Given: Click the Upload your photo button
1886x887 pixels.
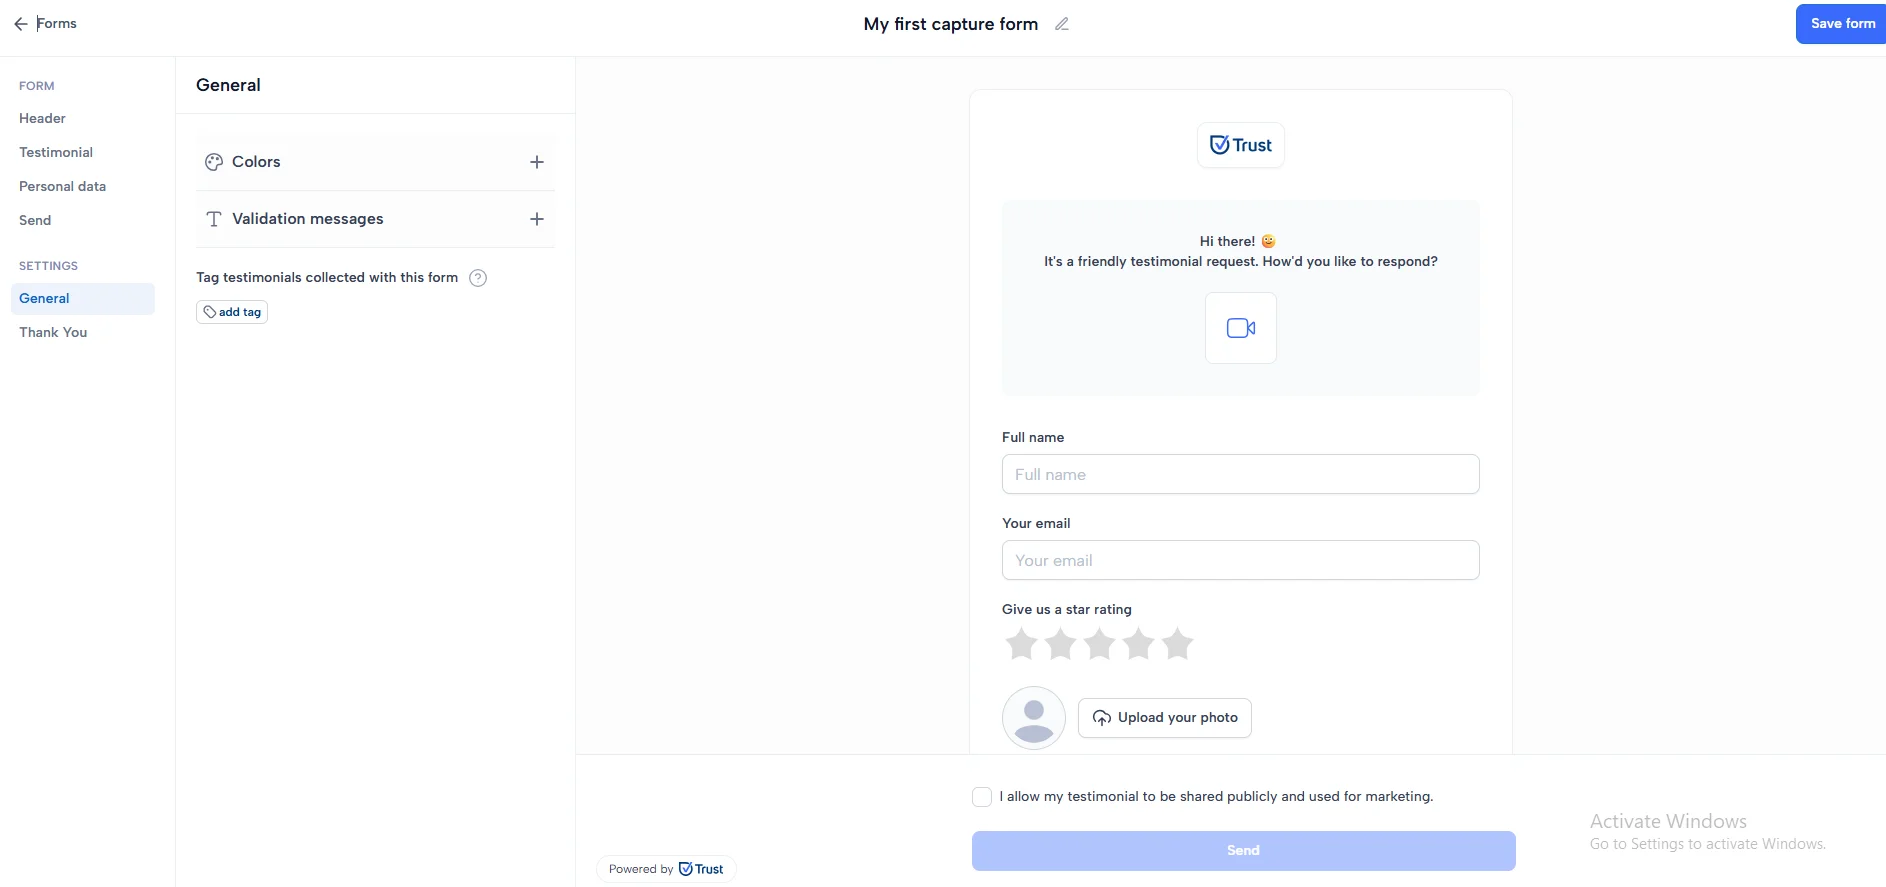Looking at the screenshot, I should pos(1165,718).
